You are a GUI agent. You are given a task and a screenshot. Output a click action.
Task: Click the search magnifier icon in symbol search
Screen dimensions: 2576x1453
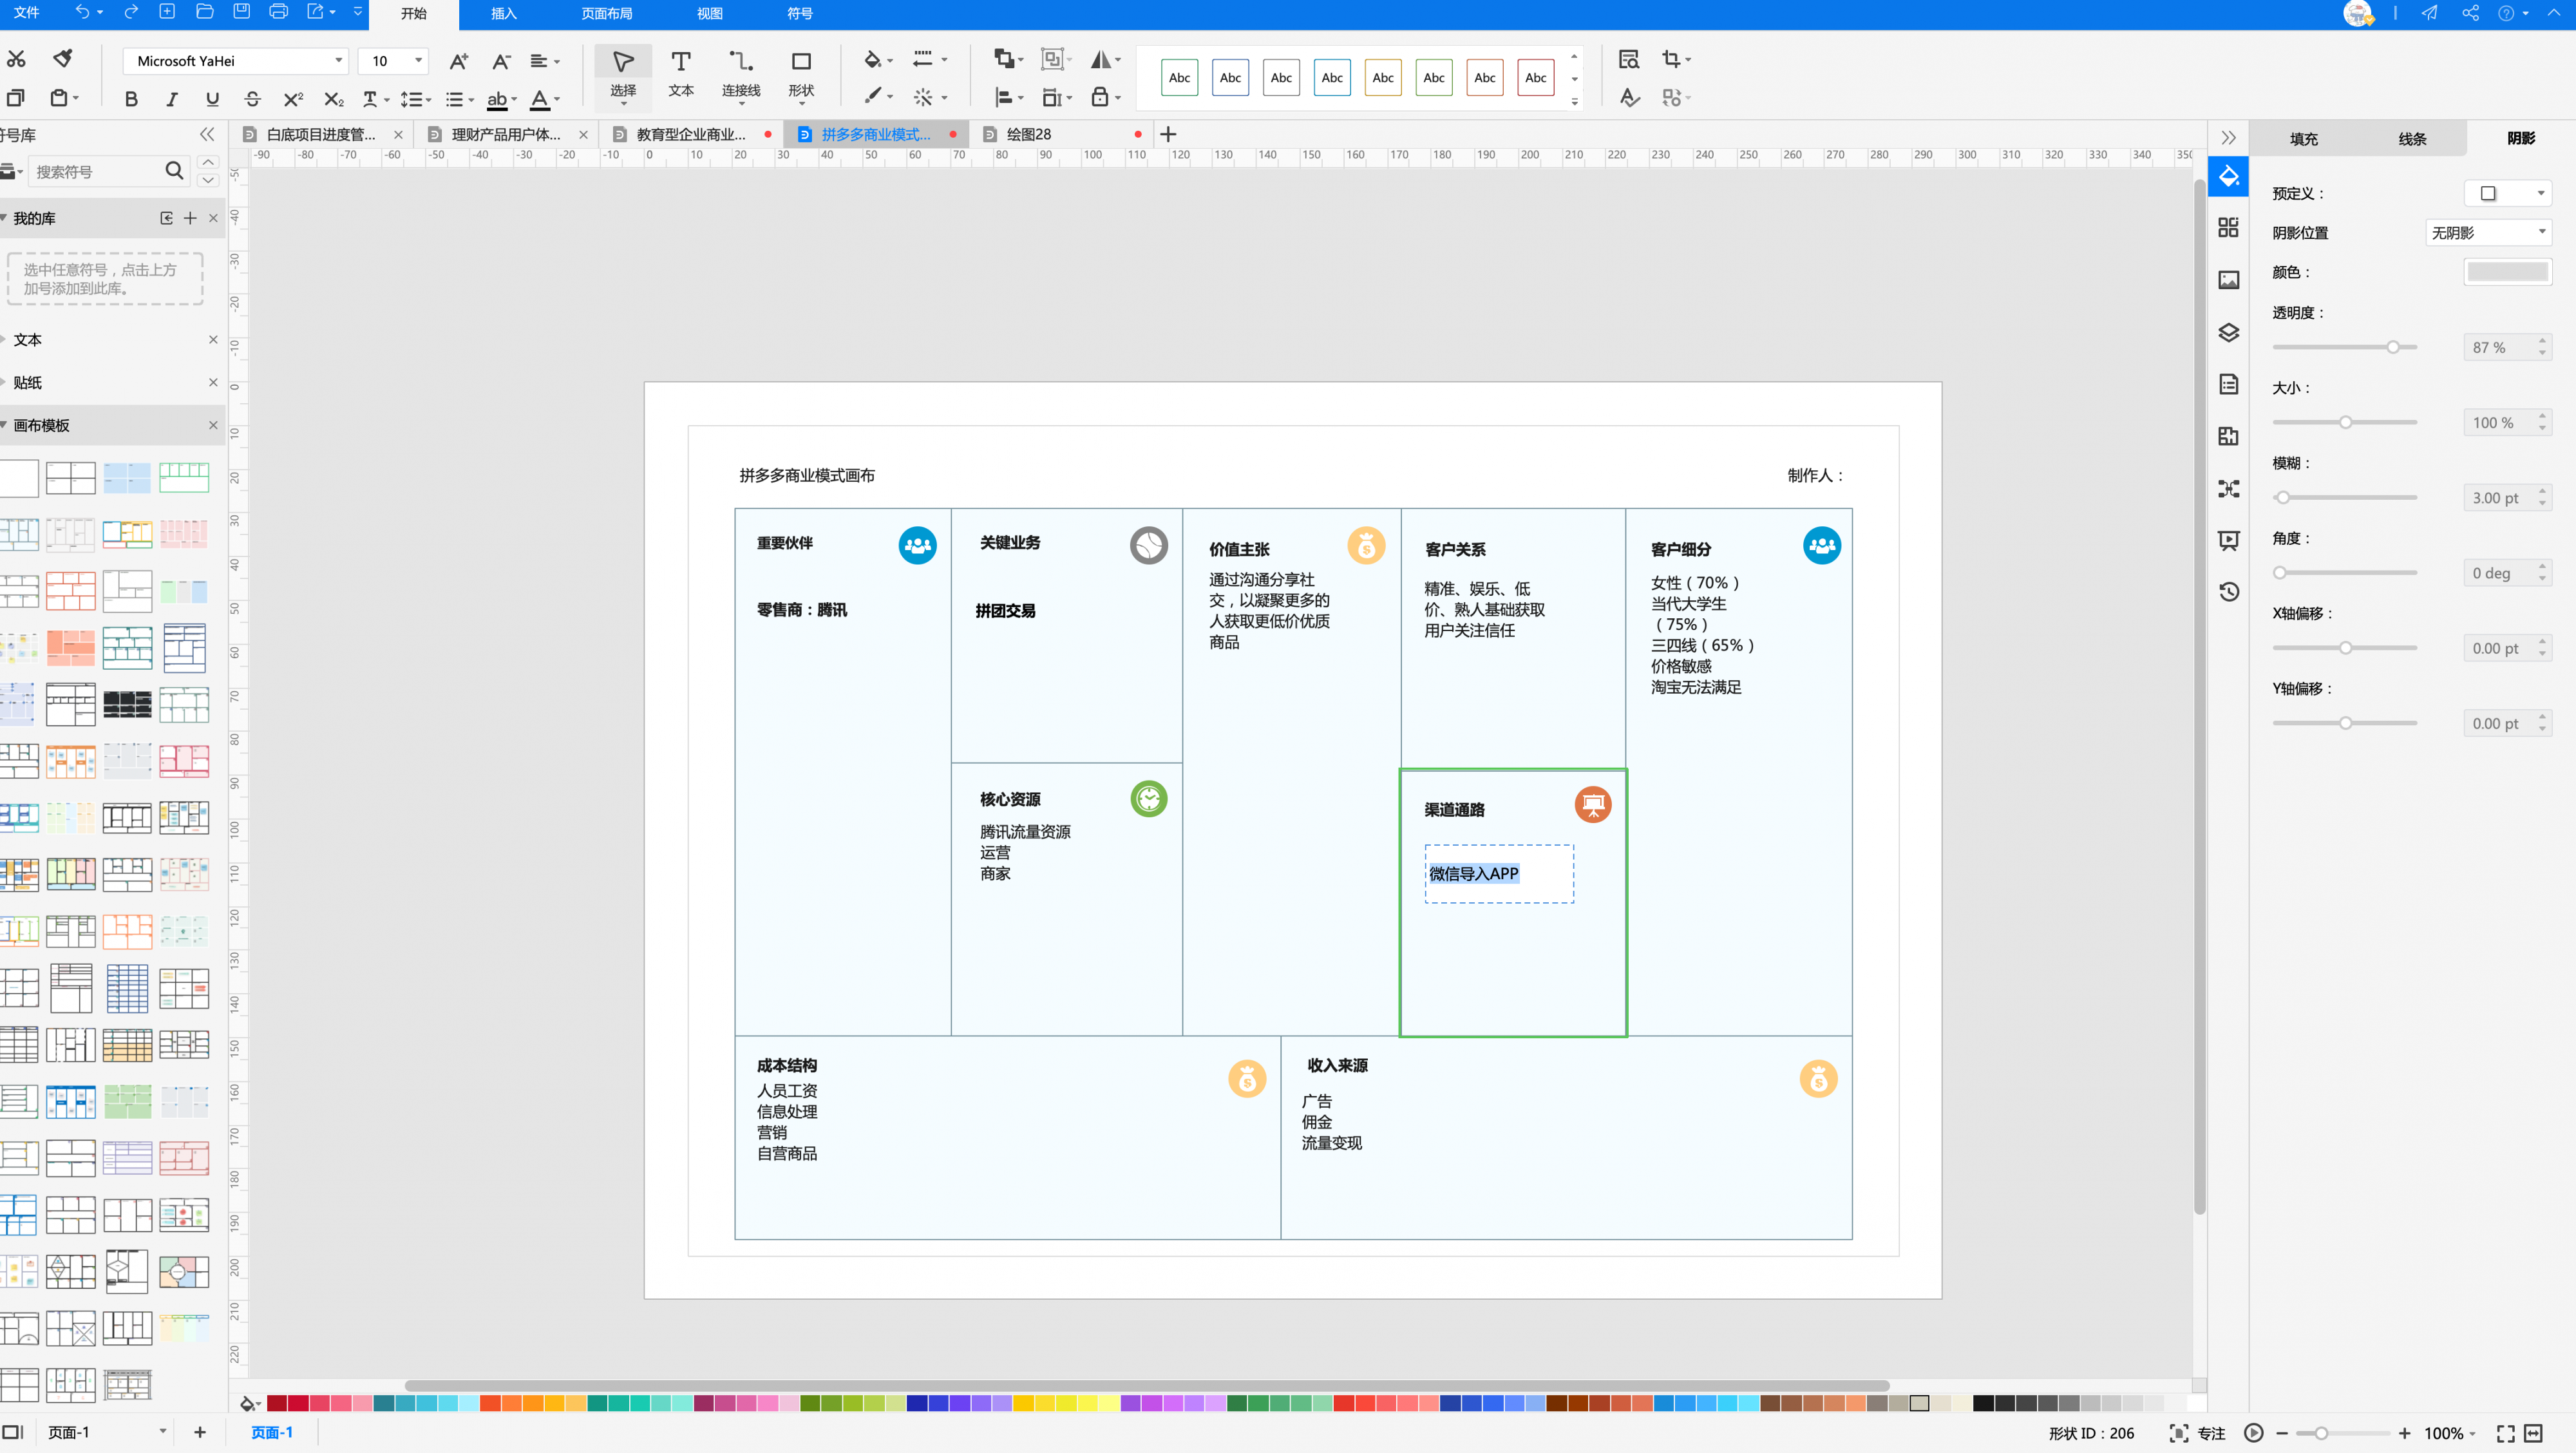pyautogui.click(x=174, y=171)
